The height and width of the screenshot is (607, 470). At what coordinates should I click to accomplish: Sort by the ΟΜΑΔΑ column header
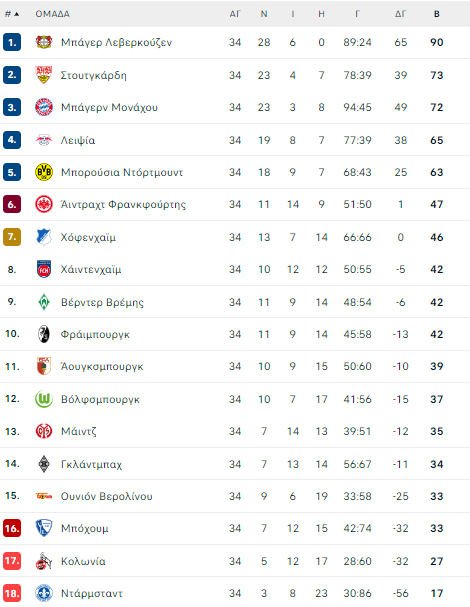(53, 14)
